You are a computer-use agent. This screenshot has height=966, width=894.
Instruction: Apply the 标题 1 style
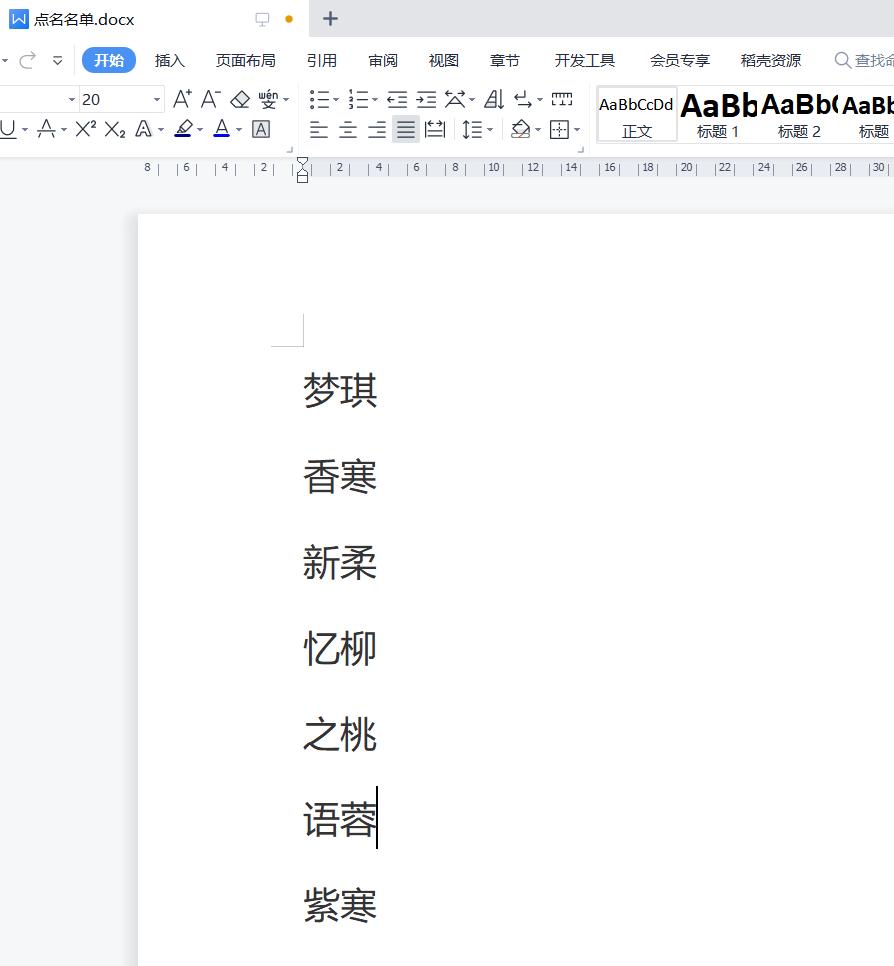(718, 114)
